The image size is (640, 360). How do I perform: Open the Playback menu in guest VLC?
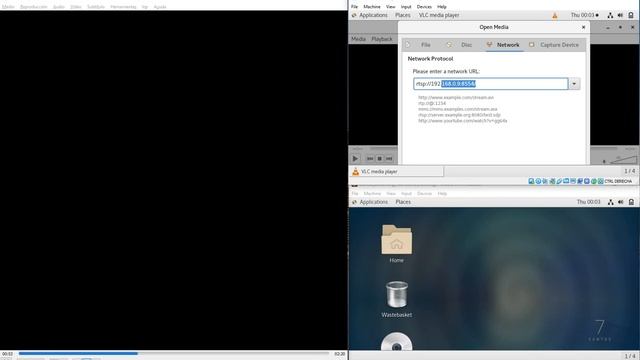pyautogui.click(x=382, y=39)
